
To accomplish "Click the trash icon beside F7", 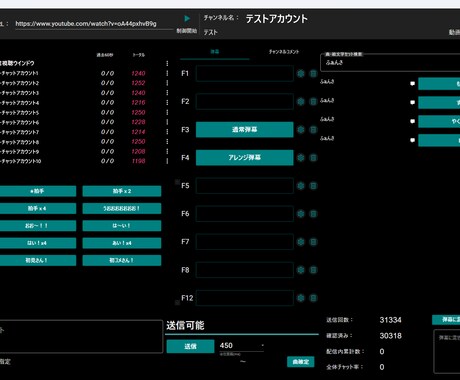I will tap(313, 242).
